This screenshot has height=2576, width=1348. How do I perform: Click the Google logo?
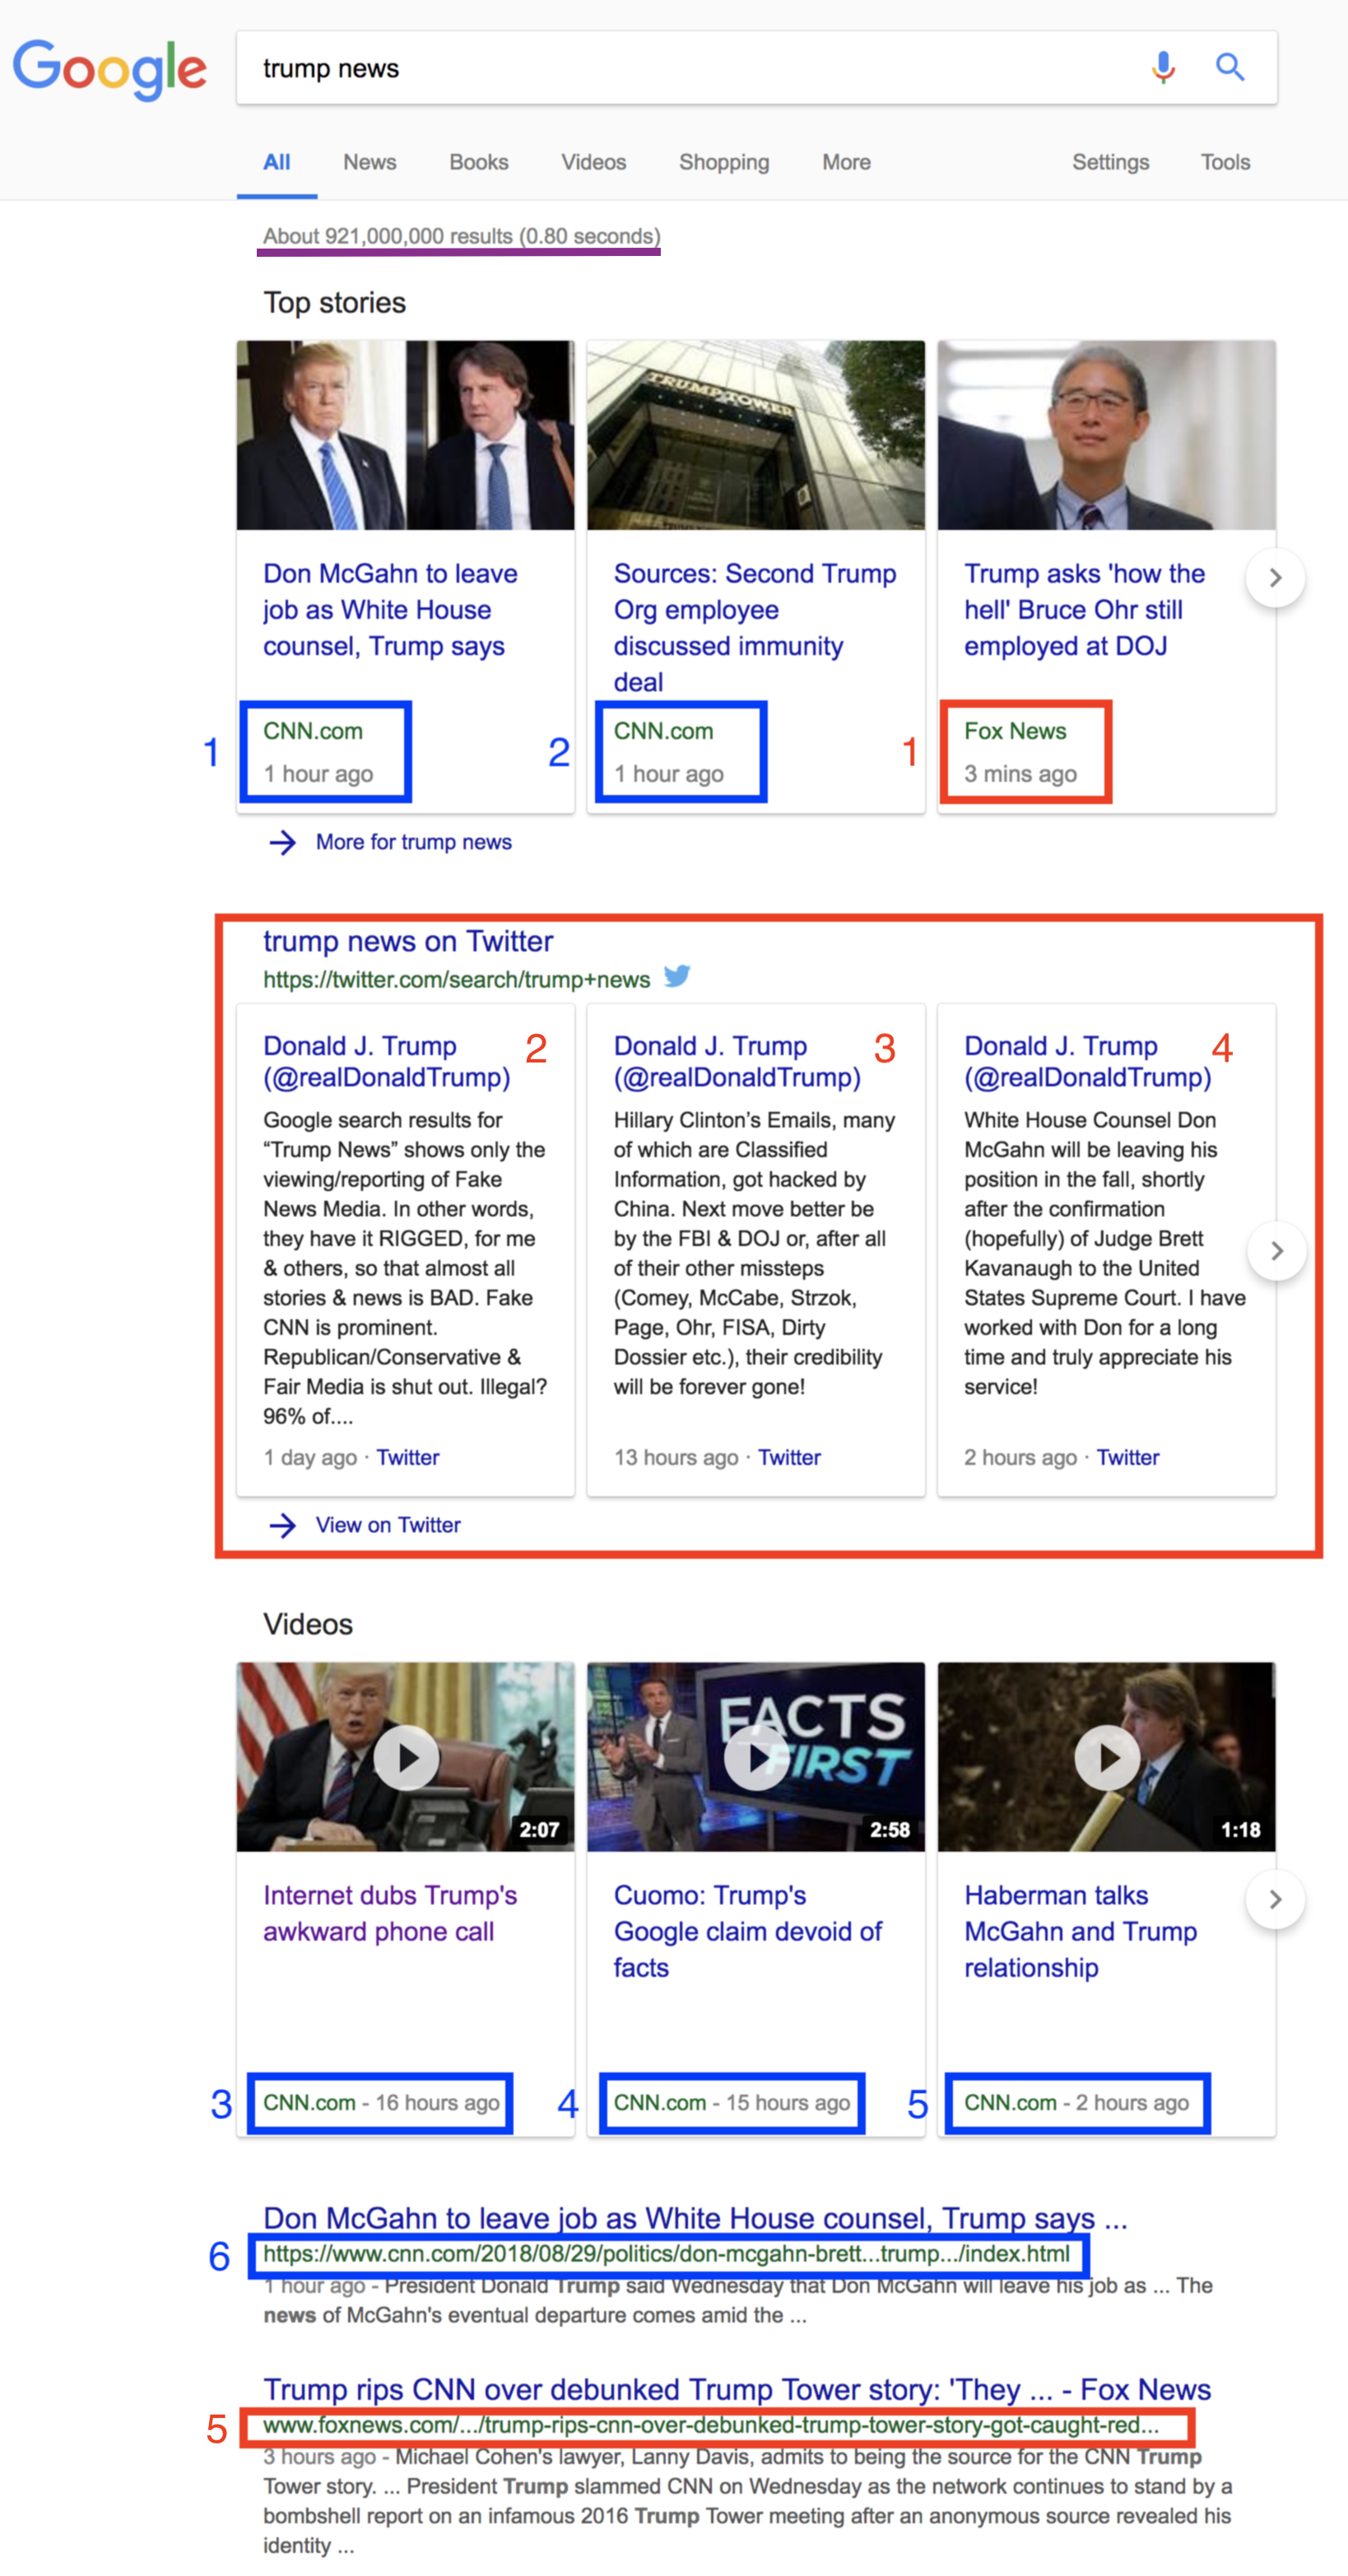[109, 68]
